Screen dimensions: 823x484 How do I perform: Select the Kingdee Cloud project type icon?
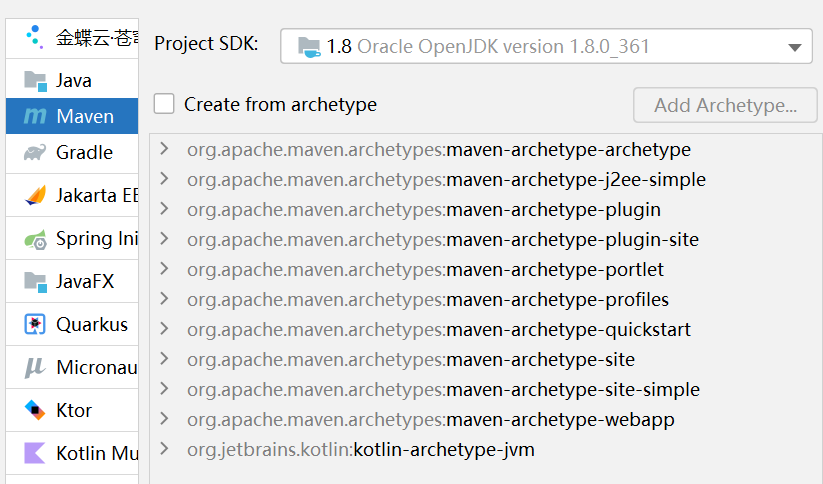coord(35,37)
